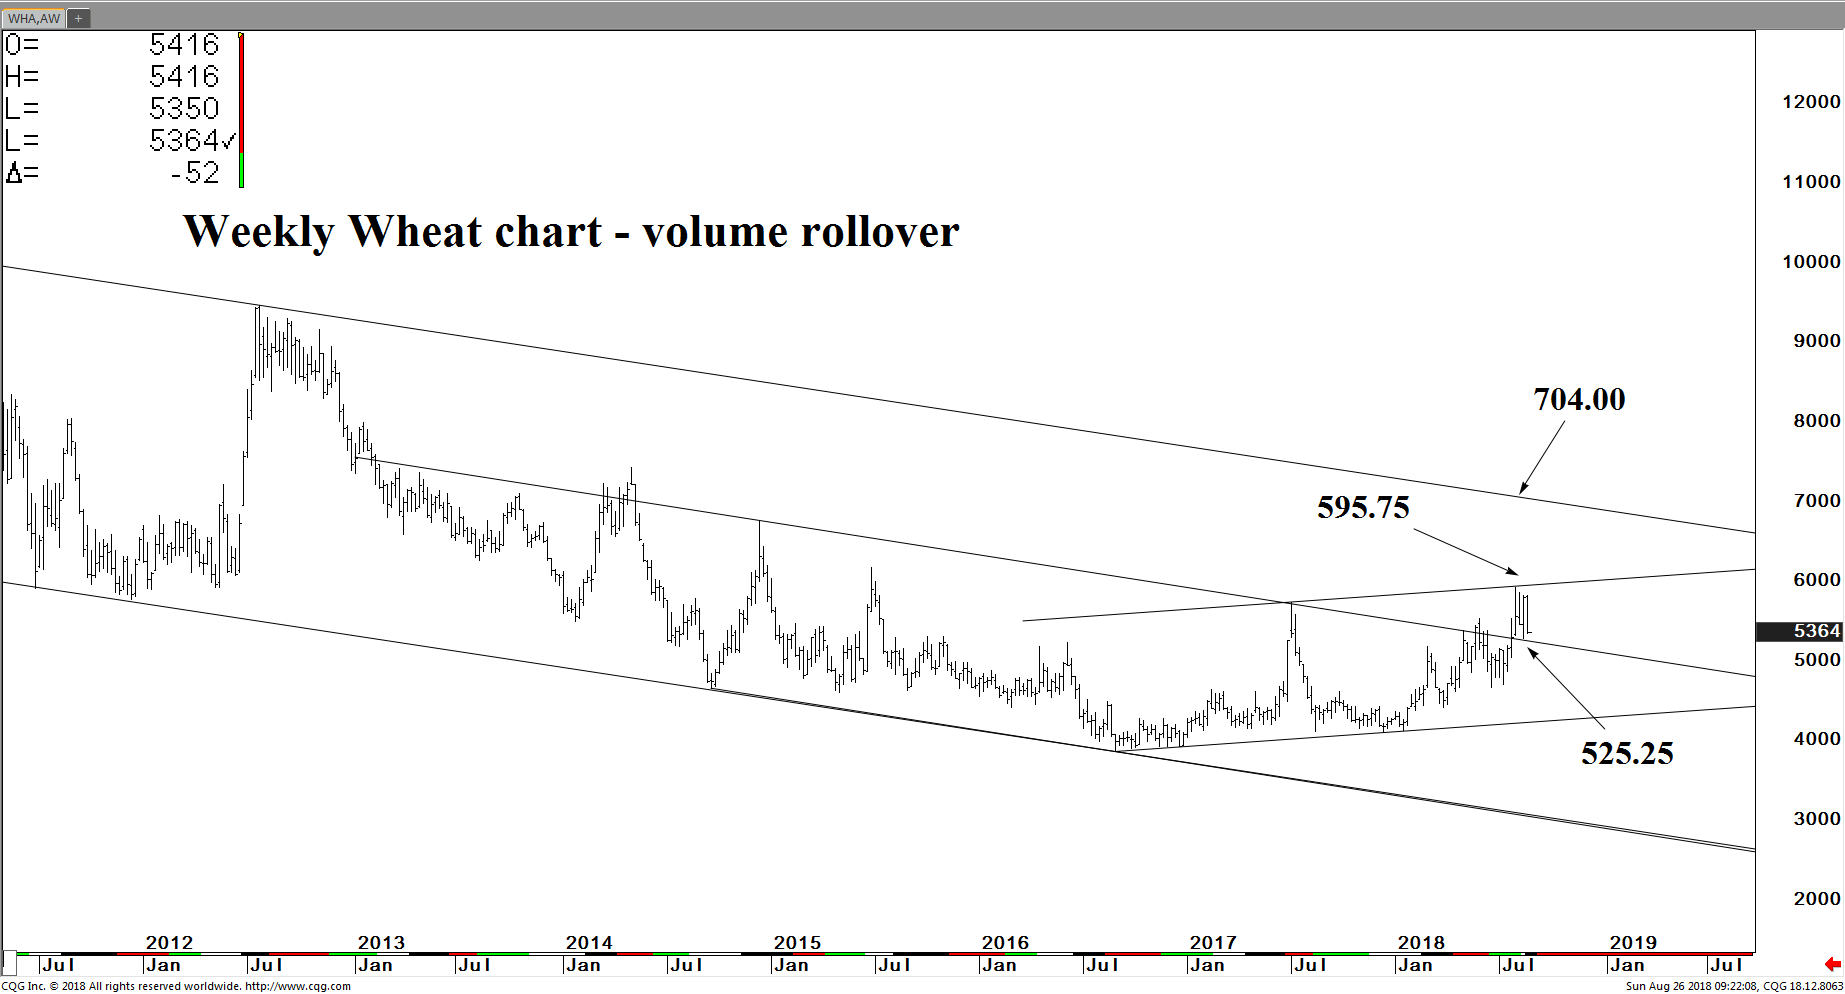
Task: Click the 12000 price axis label
Action: [x=1811, y=102]
